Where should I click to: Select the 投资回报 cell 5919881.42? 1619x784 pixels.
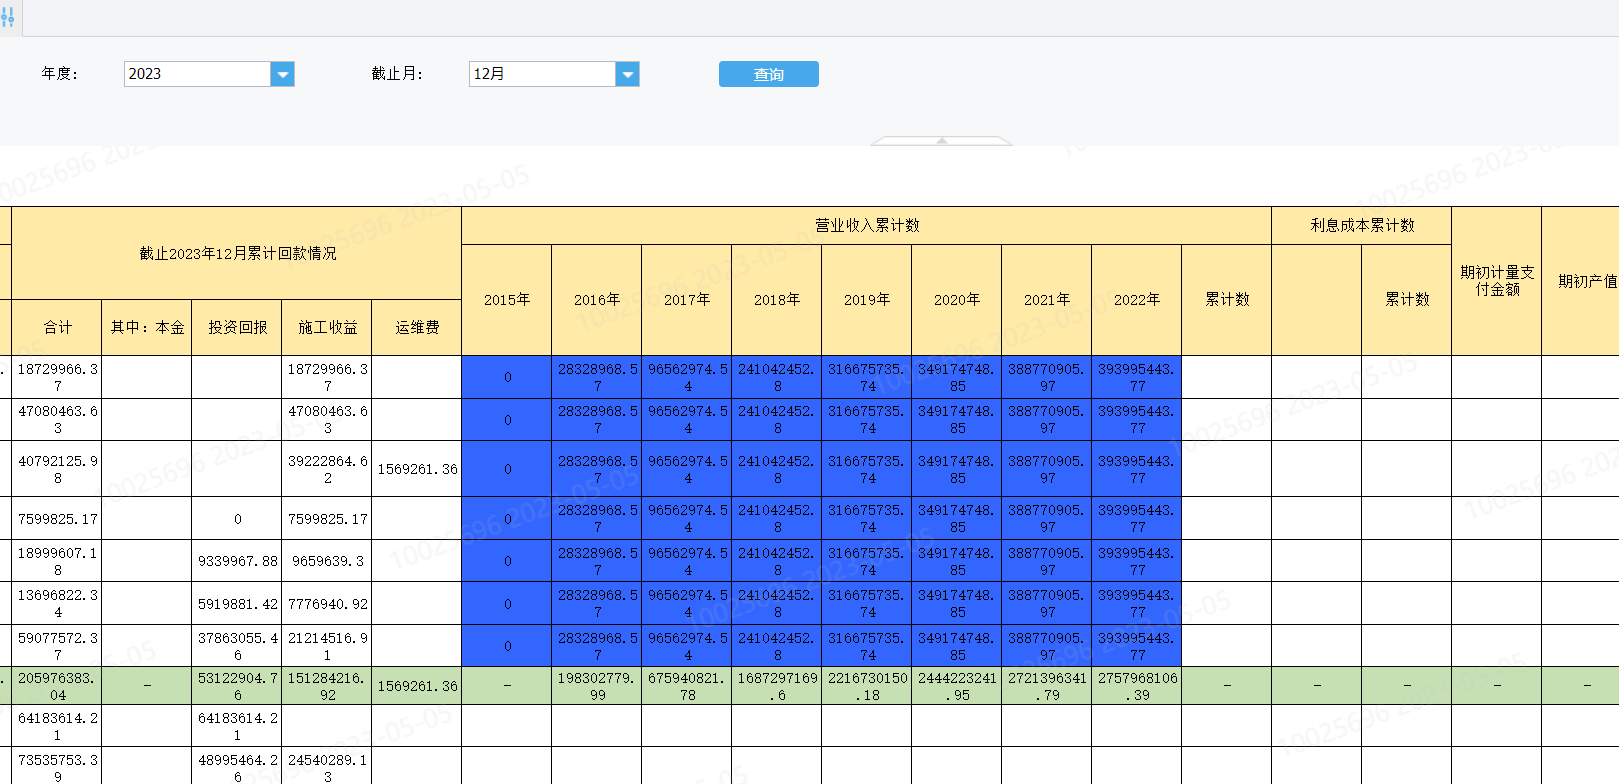coord(237,604)
